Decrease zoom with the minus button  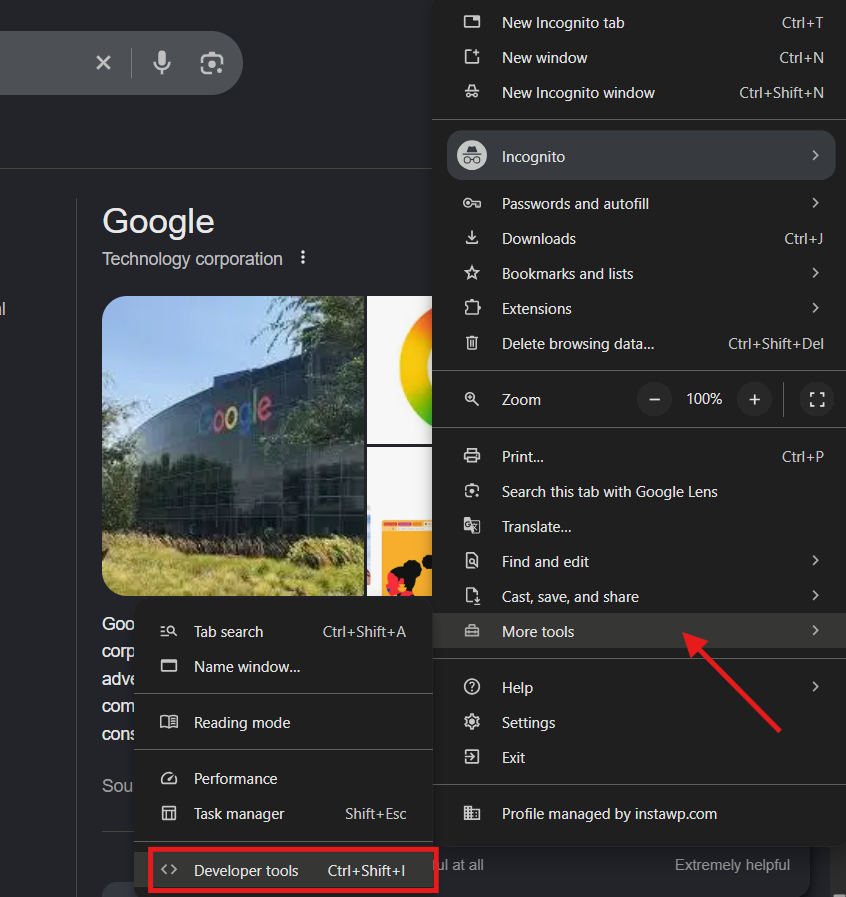(x=654, y=399)
